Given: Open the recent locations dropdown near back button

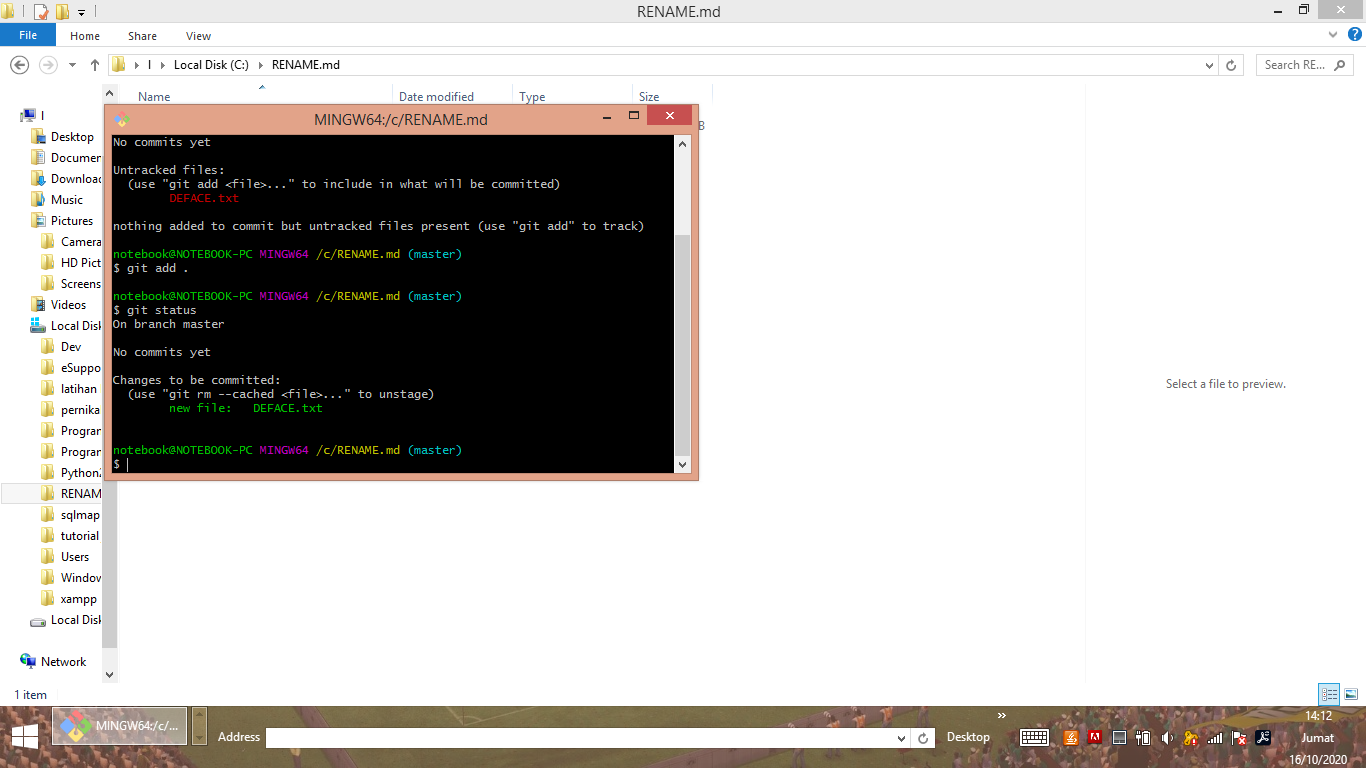Looking at the screenshot, I should click(71, 65).
